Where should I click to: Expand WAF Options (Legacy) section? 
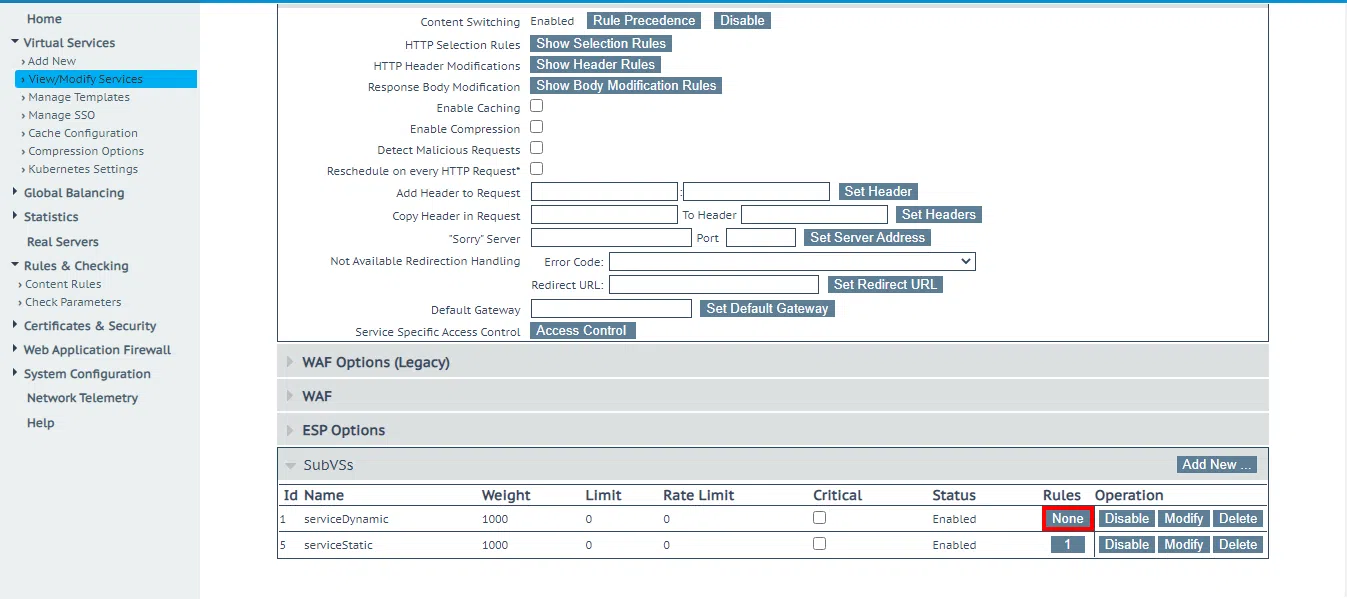click(290, 362)
